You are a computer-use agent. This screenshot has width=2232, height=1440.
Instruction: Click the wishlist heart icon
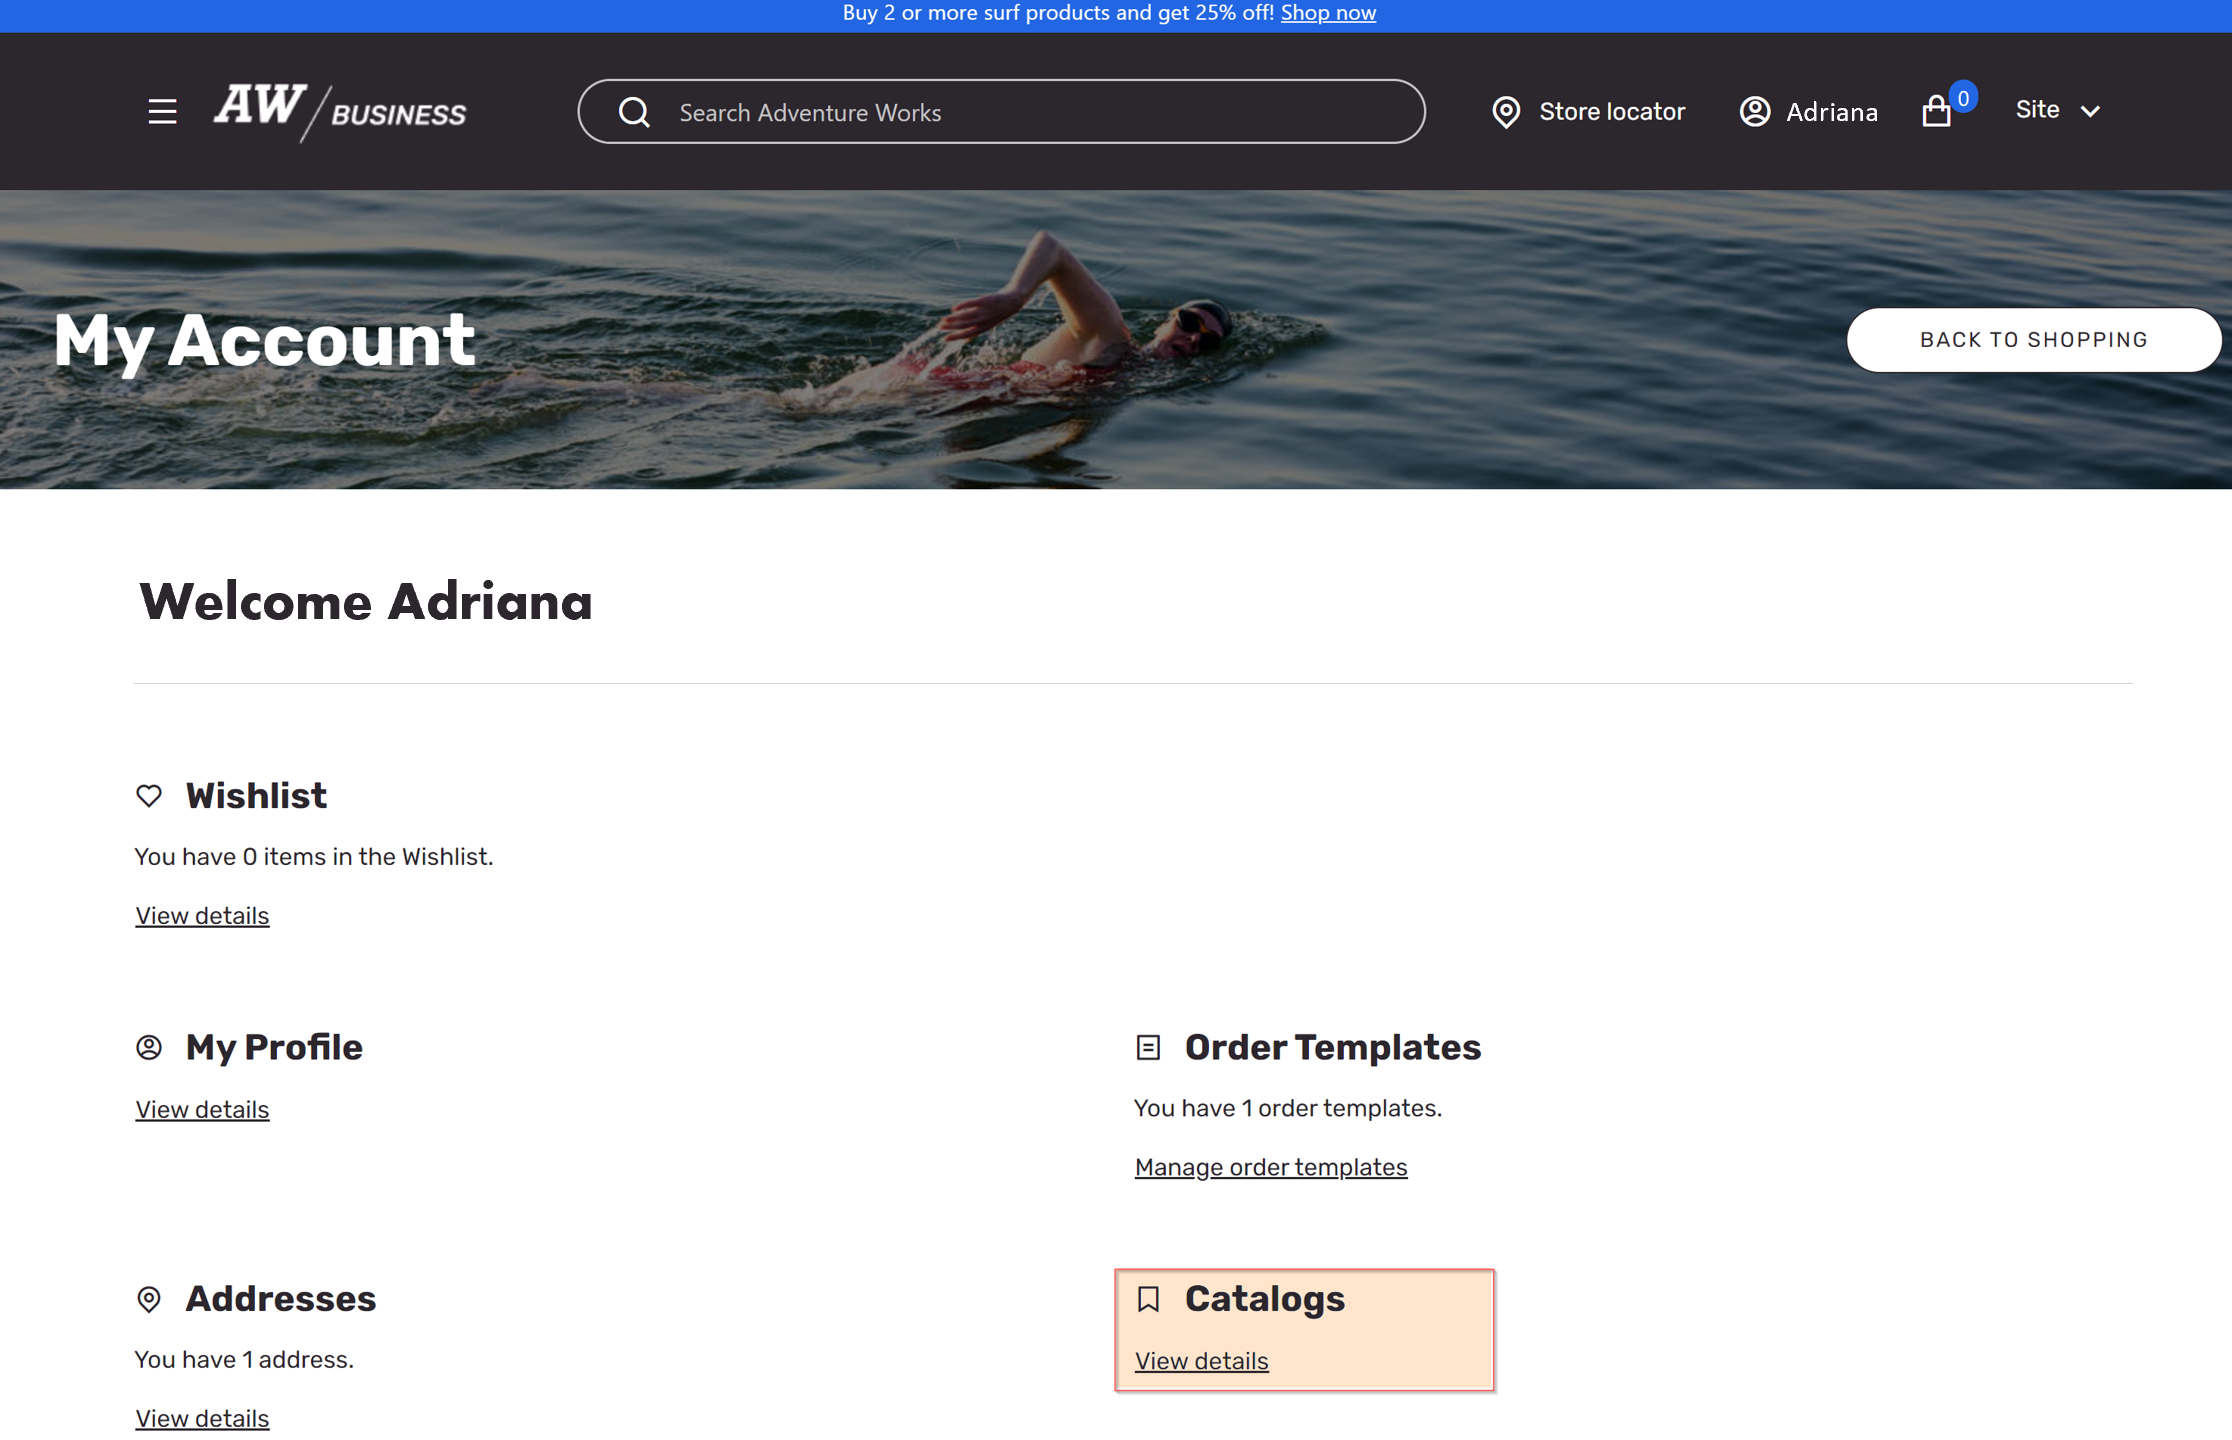[148, 796]
